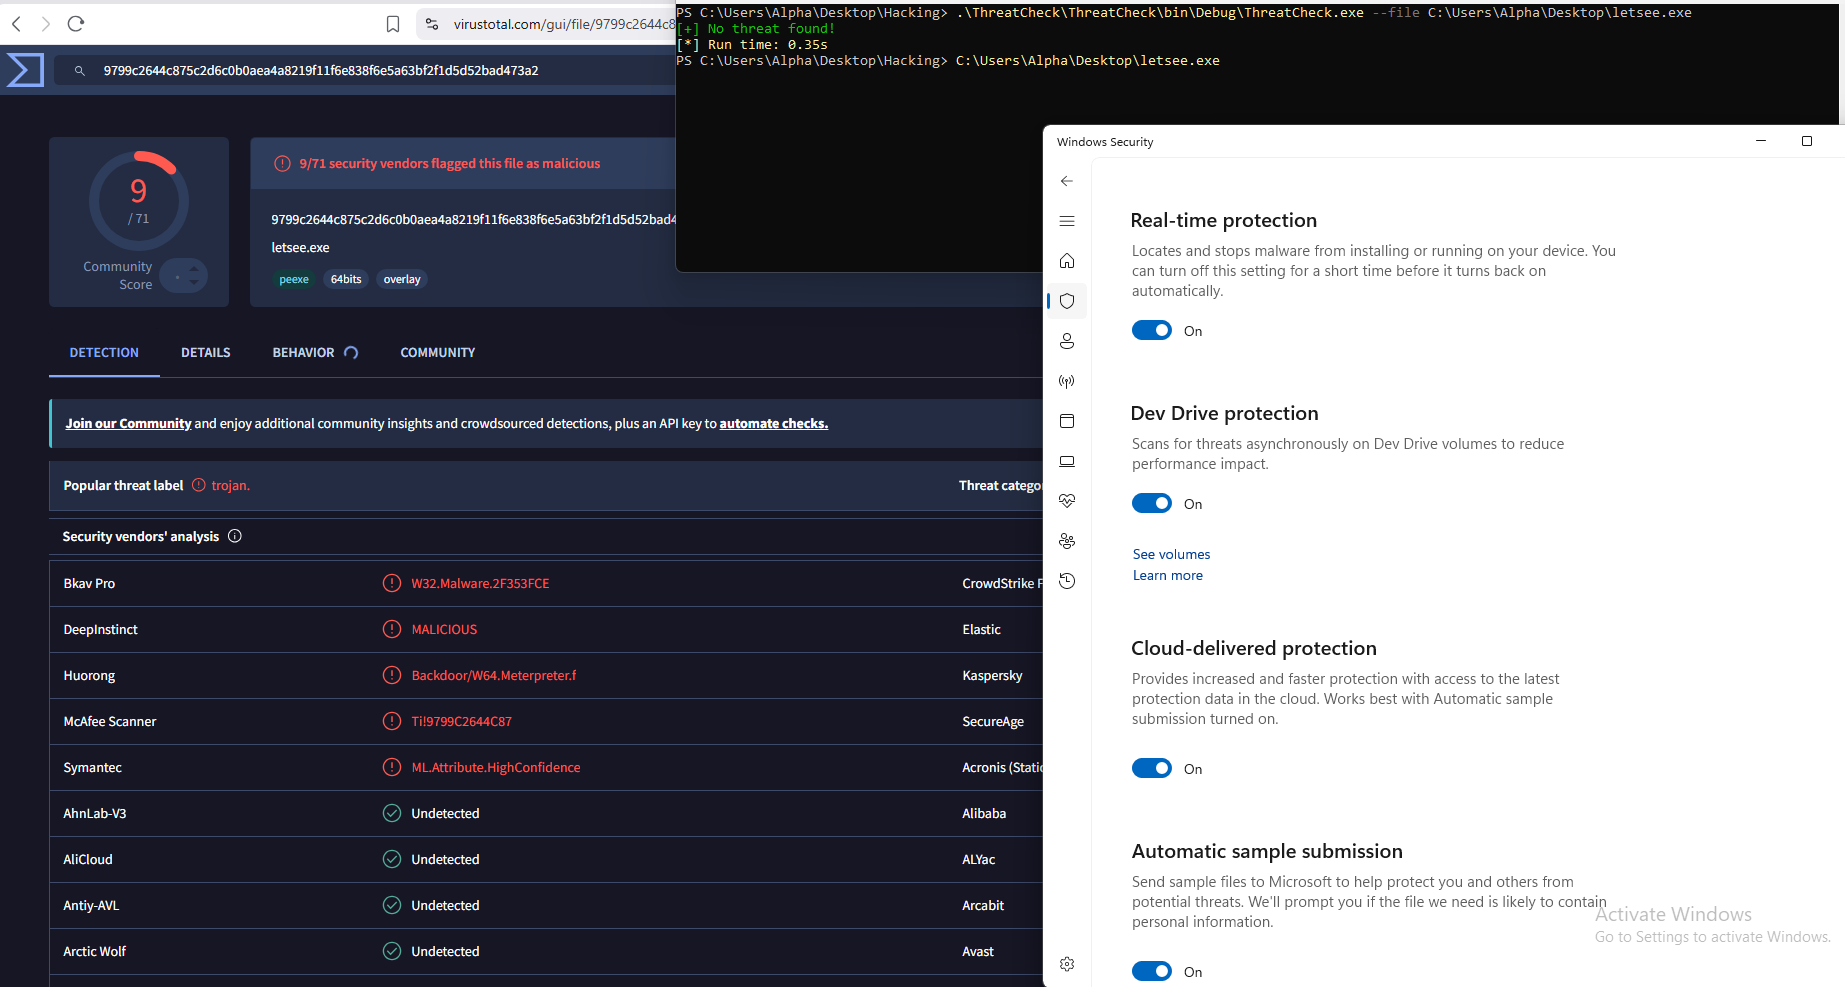Viewport: 1845px width, 987px height.
Task: Reload the VirusTotal page
Action: coord(76,24)
